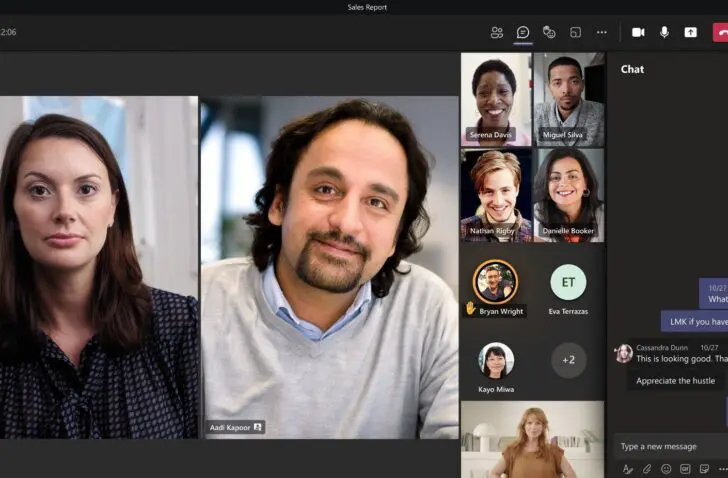Viewport: 728px width, 478px height.
Task: Click Cassandra Dunn's chat avatar
Action: coord(624,353)
